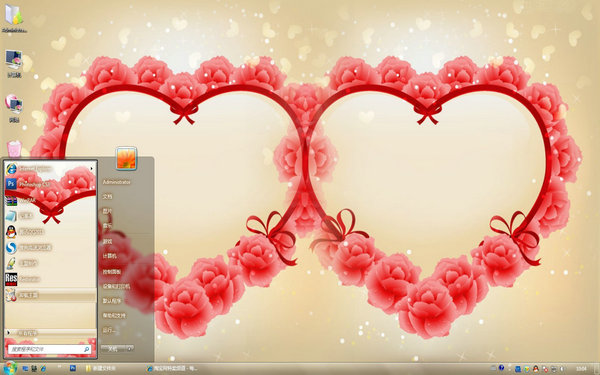This screenshot has width=600, height=375.
Task: Click the Start orb button
Action: click(10, 368)
